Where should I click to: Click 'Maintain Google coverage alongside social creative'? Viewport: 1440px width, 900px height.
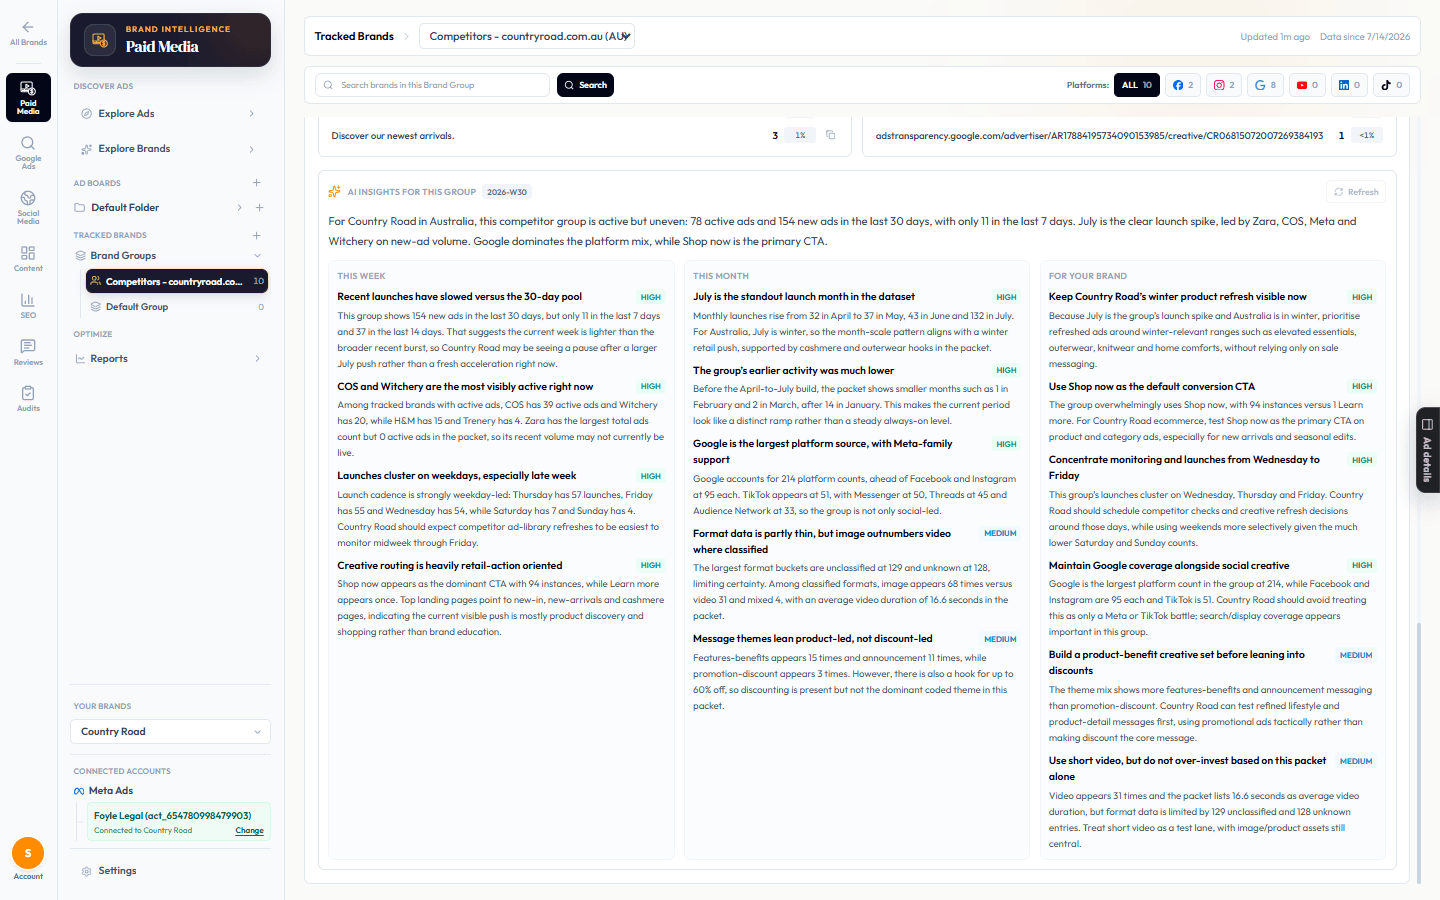click(x=1169, y=566)
